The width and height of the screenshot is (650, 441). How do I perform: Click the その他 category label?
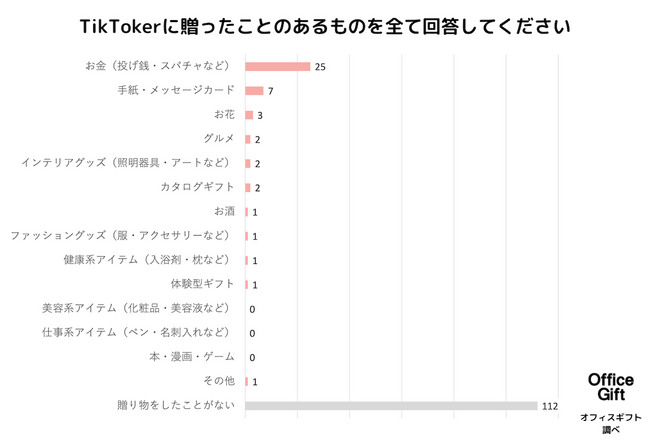click(219, 381)
